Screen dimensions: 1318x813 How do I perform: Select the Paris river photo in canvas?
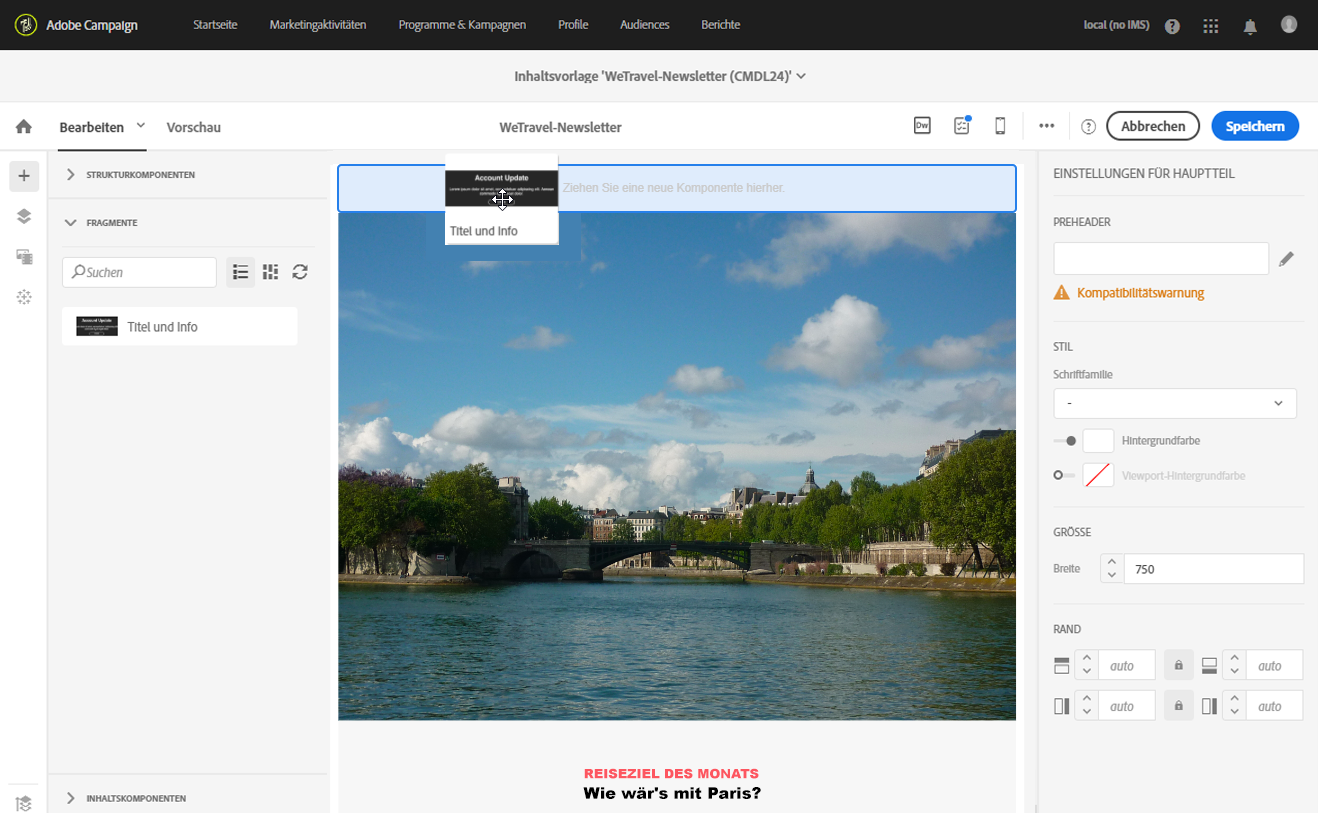coord(677,466)
